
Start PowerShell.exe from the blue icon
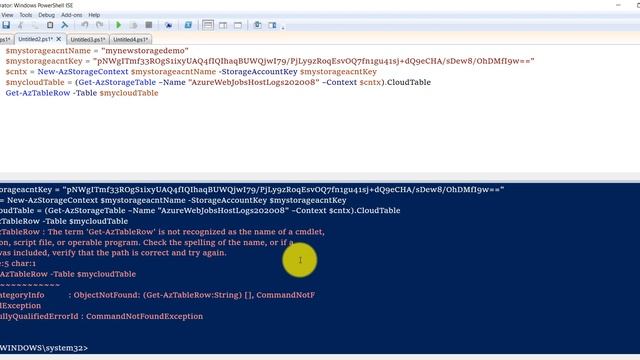(188, 25)
